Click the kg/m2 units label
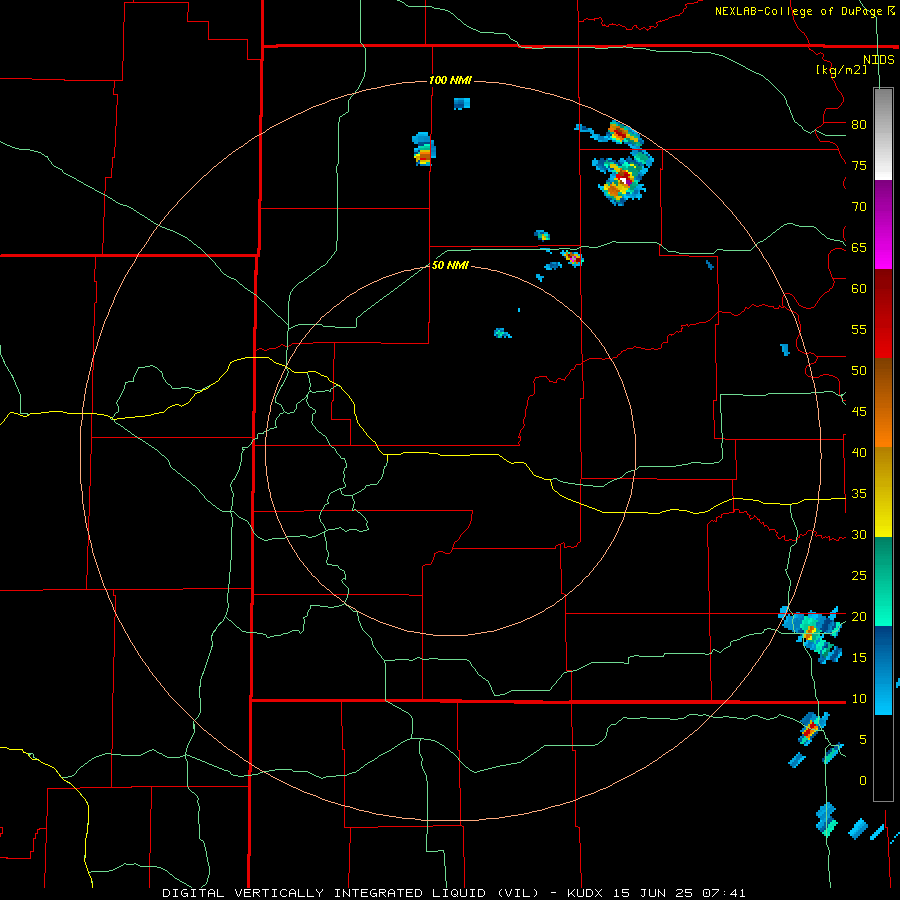This screenshot has width=900, height=900. click(841, 70)
